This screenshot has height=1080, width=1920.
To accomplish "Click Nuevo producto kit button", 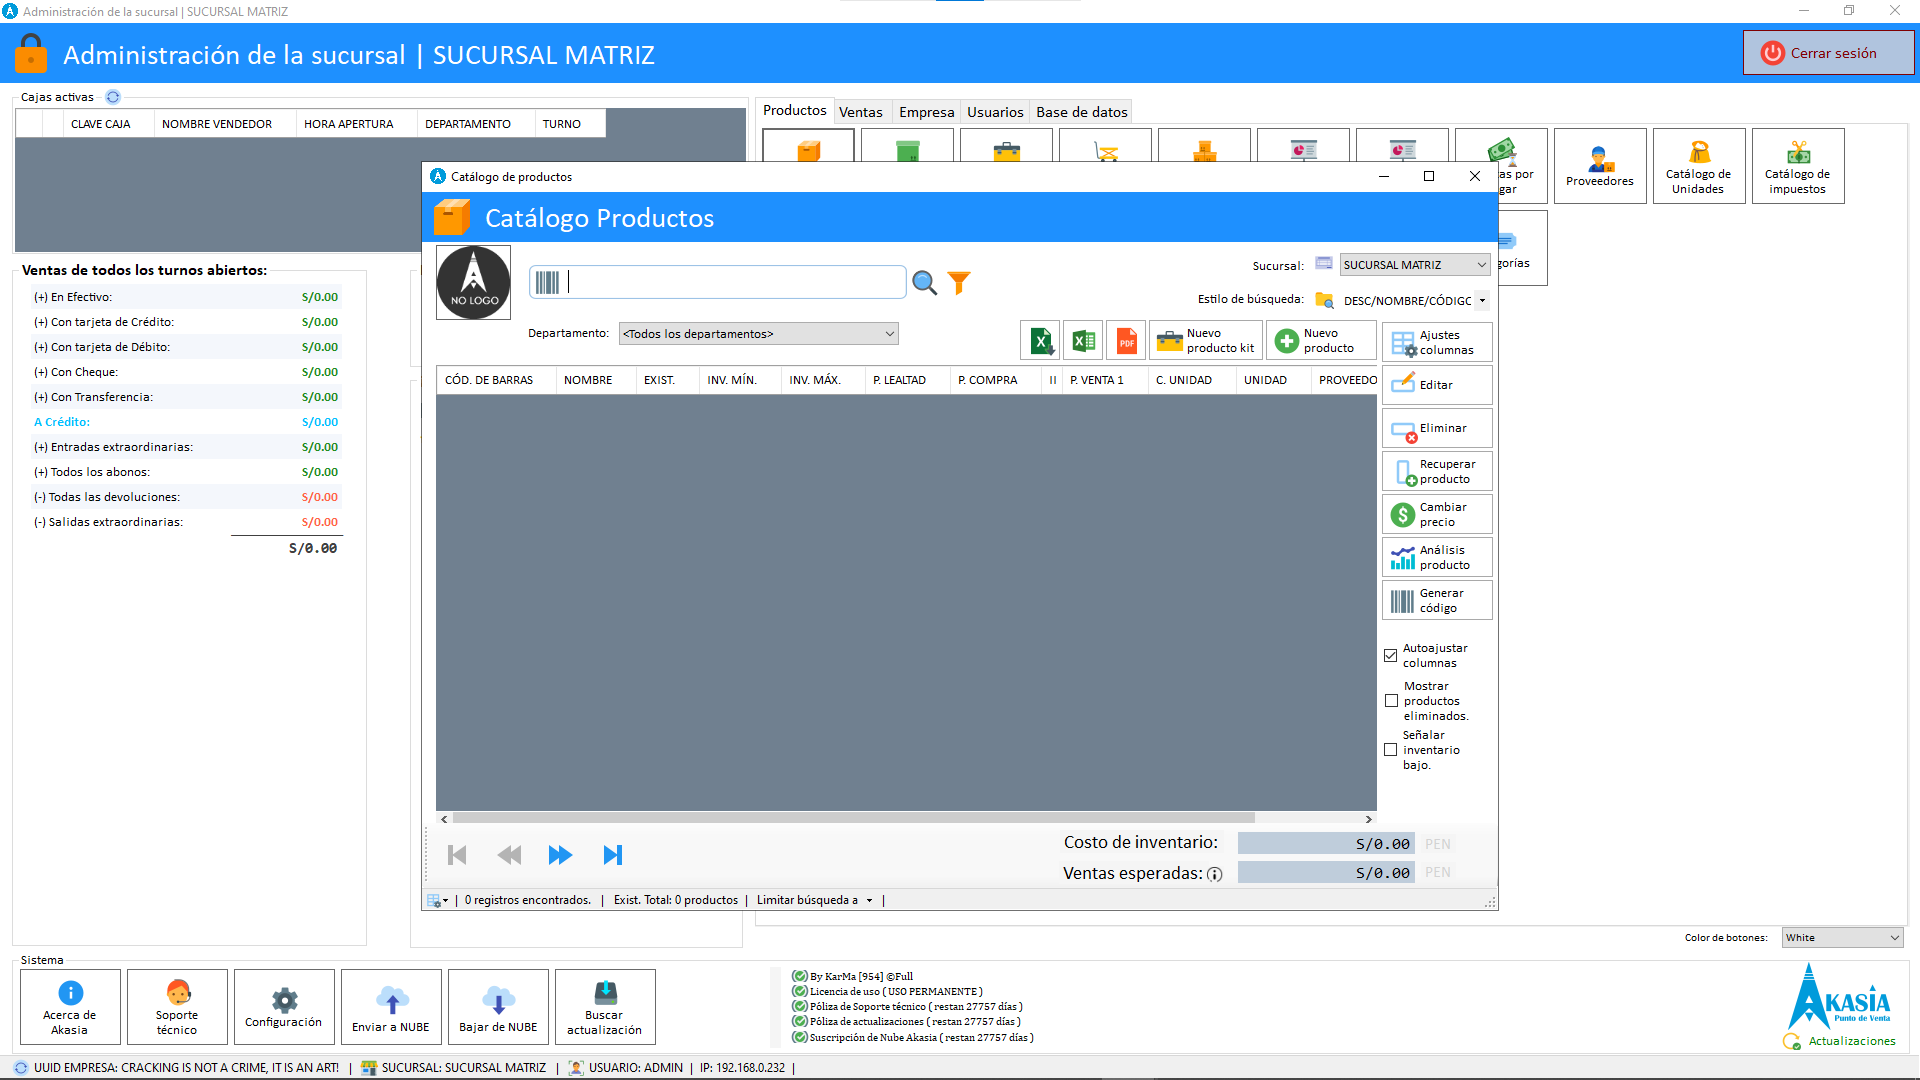I will tap(1206, 341).
